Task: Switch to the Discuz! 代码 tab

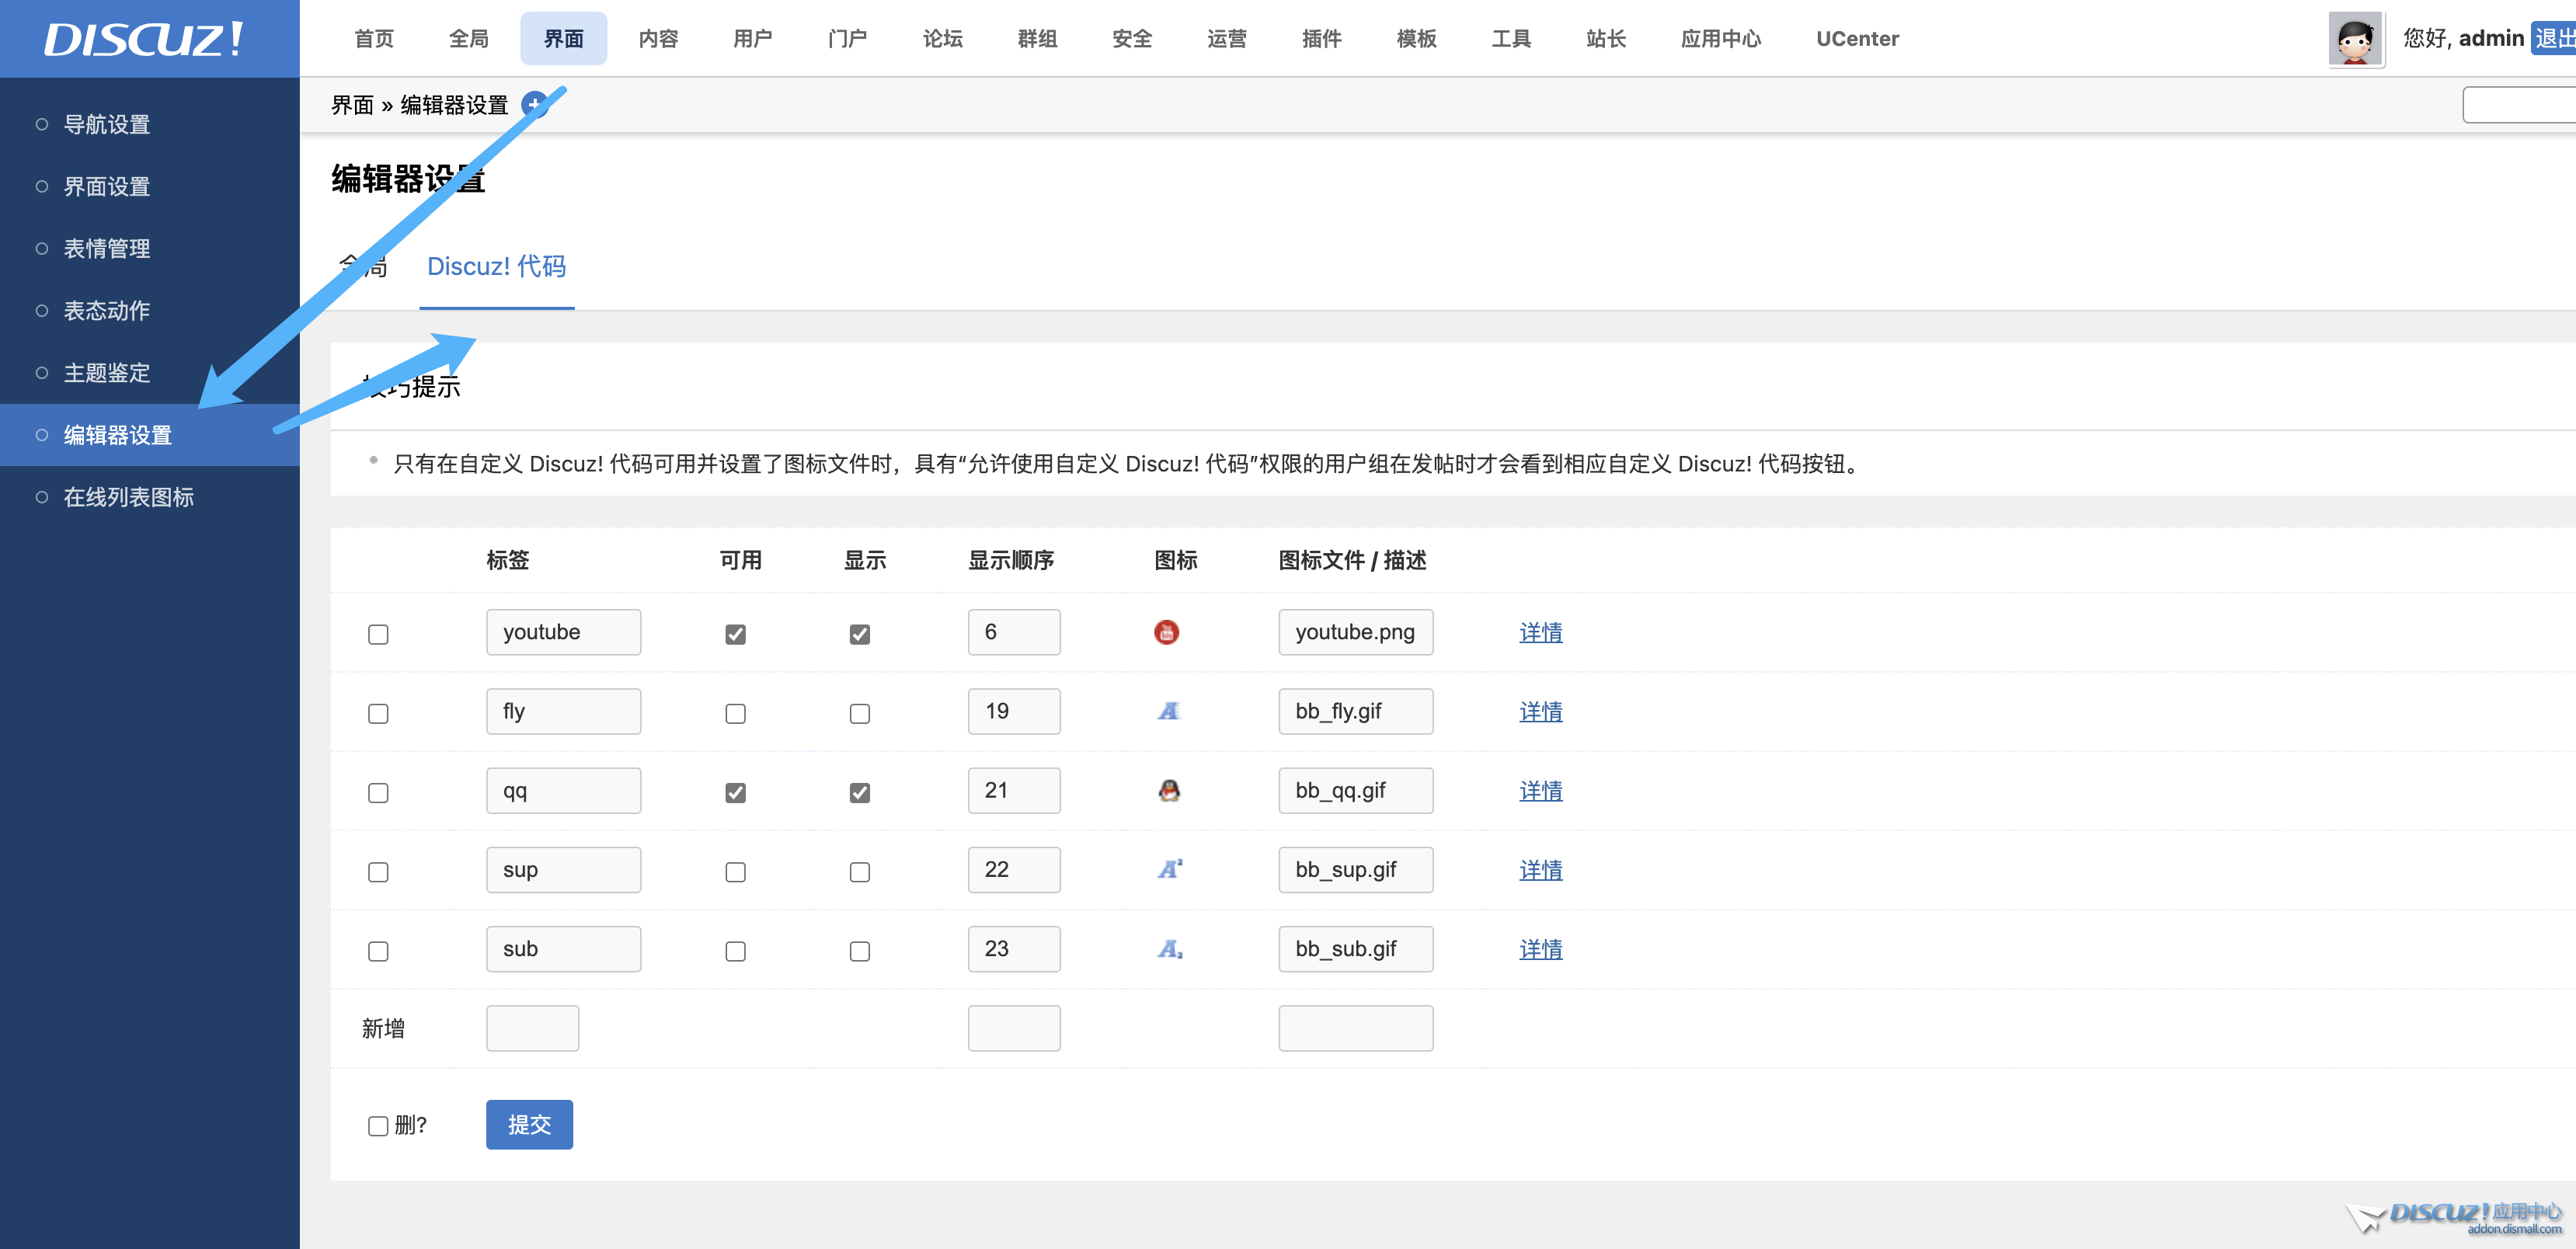Action: click(496, 266)
